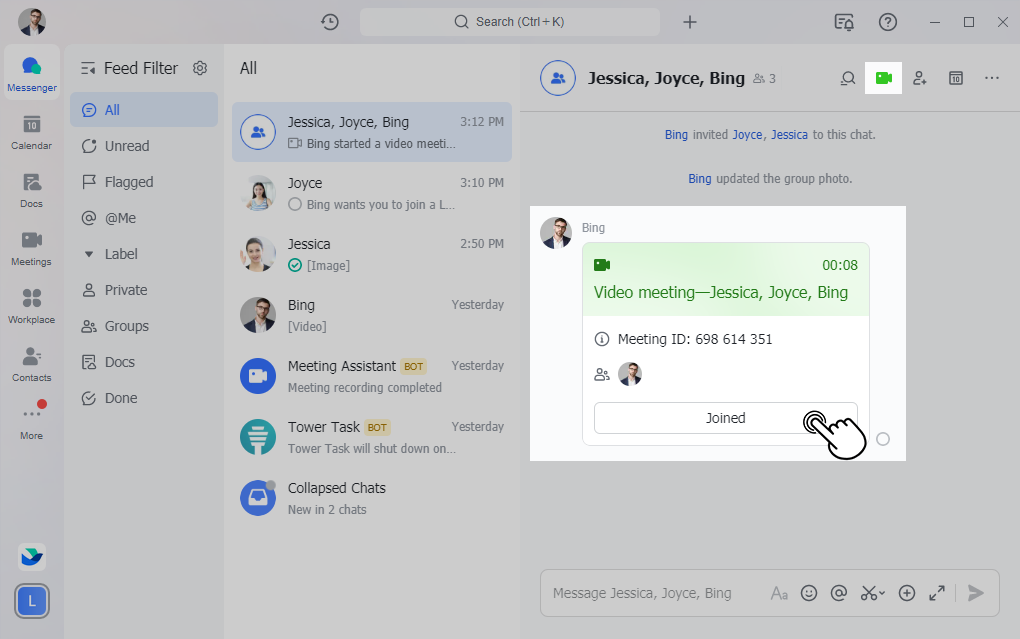Image resolution: width=1020 pixels, height=639 pixels.
Task: Open the history clock icon
Action: point(329,22)
